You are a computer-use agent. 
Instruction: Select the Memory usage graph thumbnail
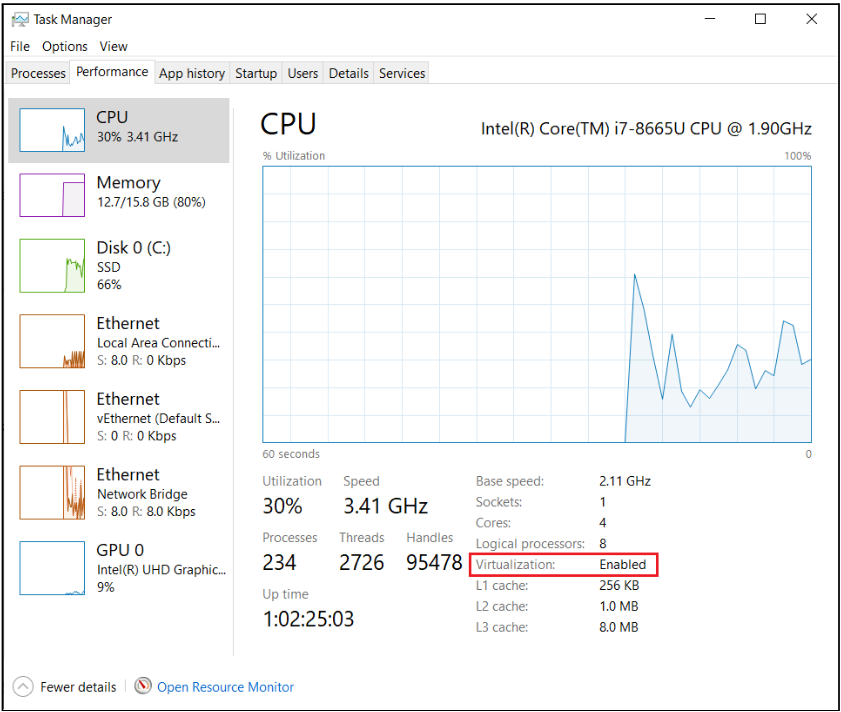click(52, 194)
